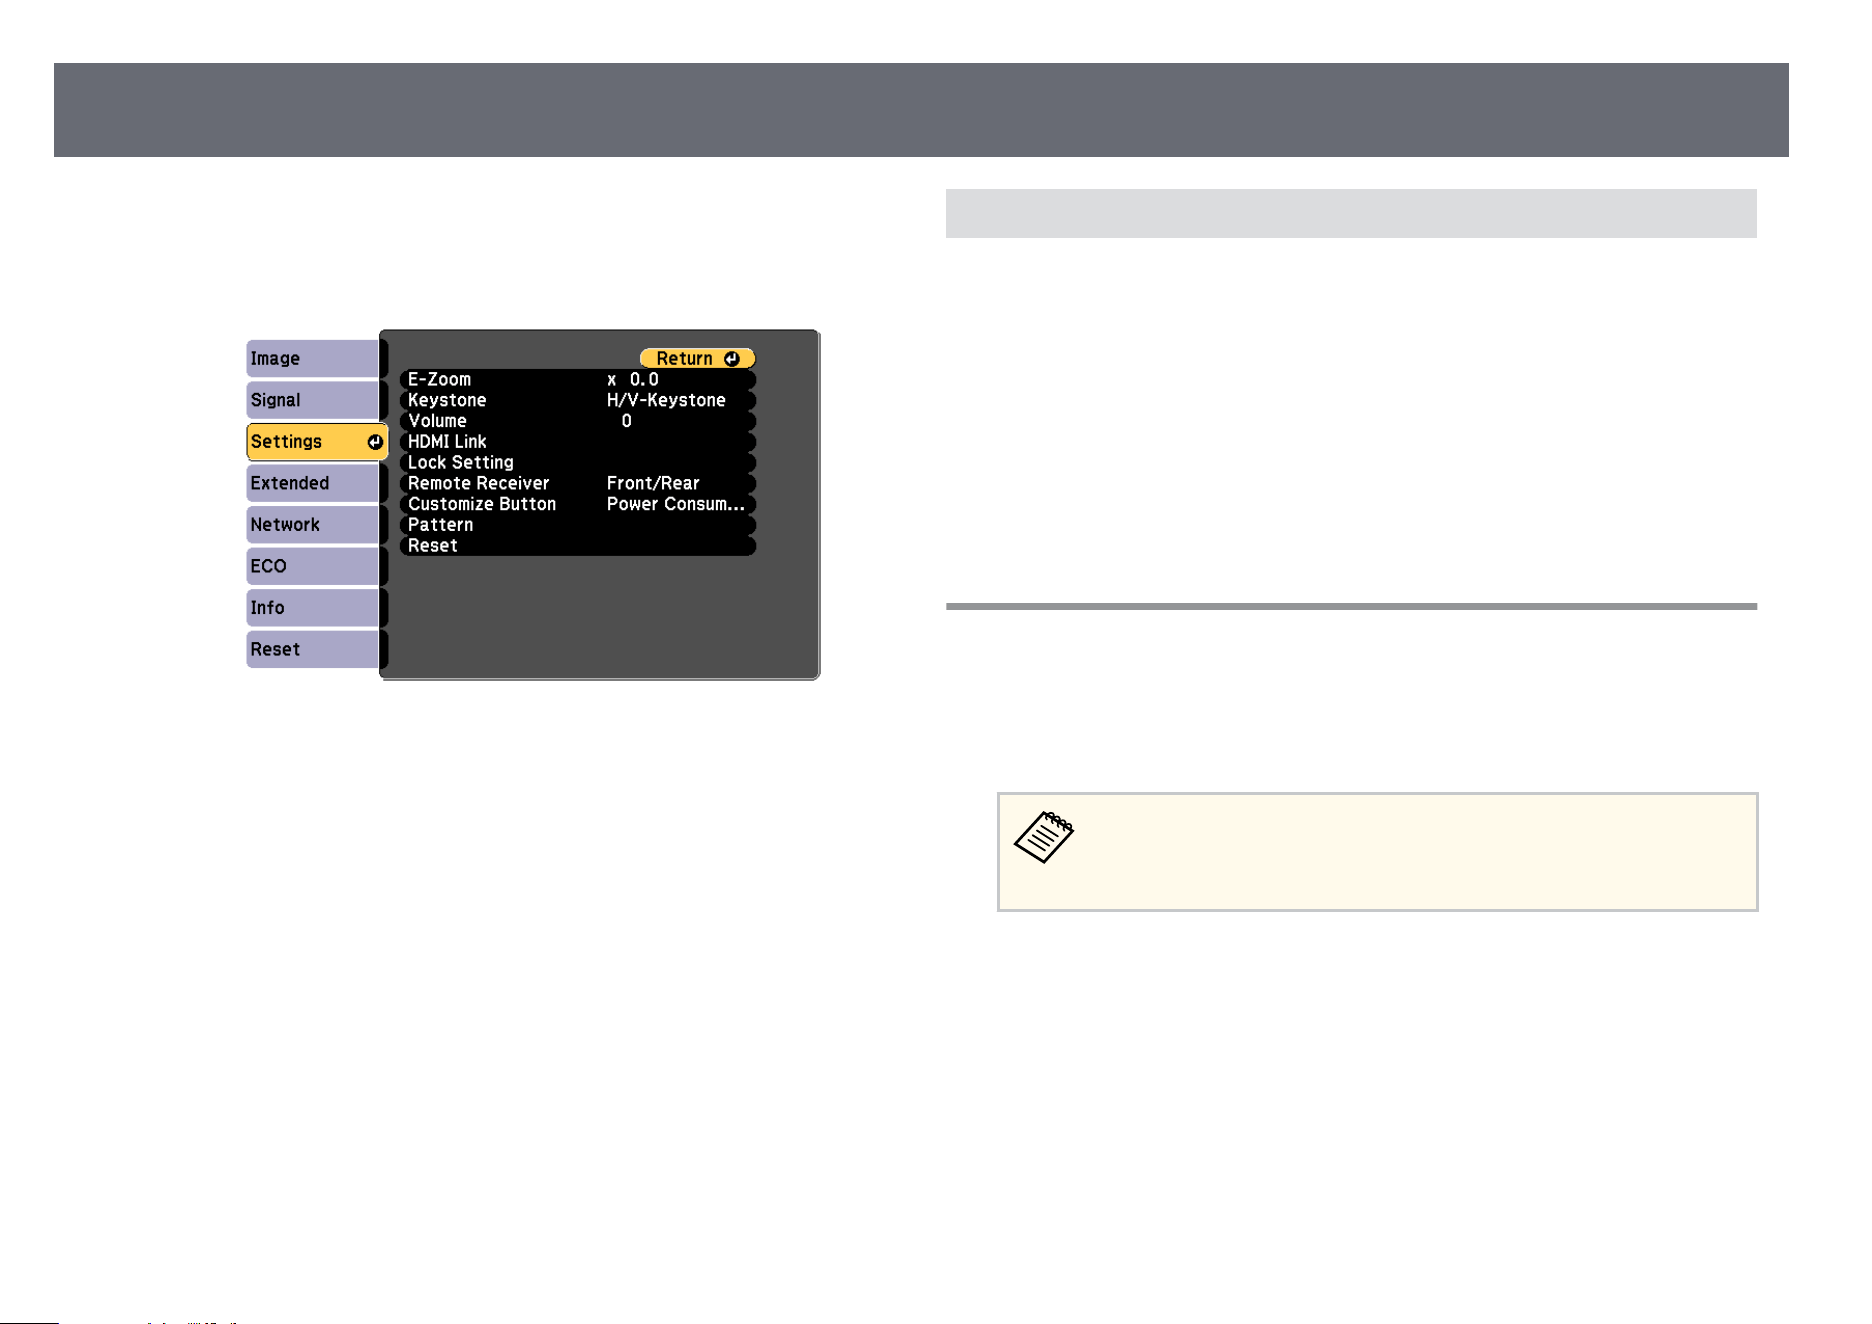The image size is (1872, 1324).
Task: Select the Customize Button setting
Action: [578, 504]
